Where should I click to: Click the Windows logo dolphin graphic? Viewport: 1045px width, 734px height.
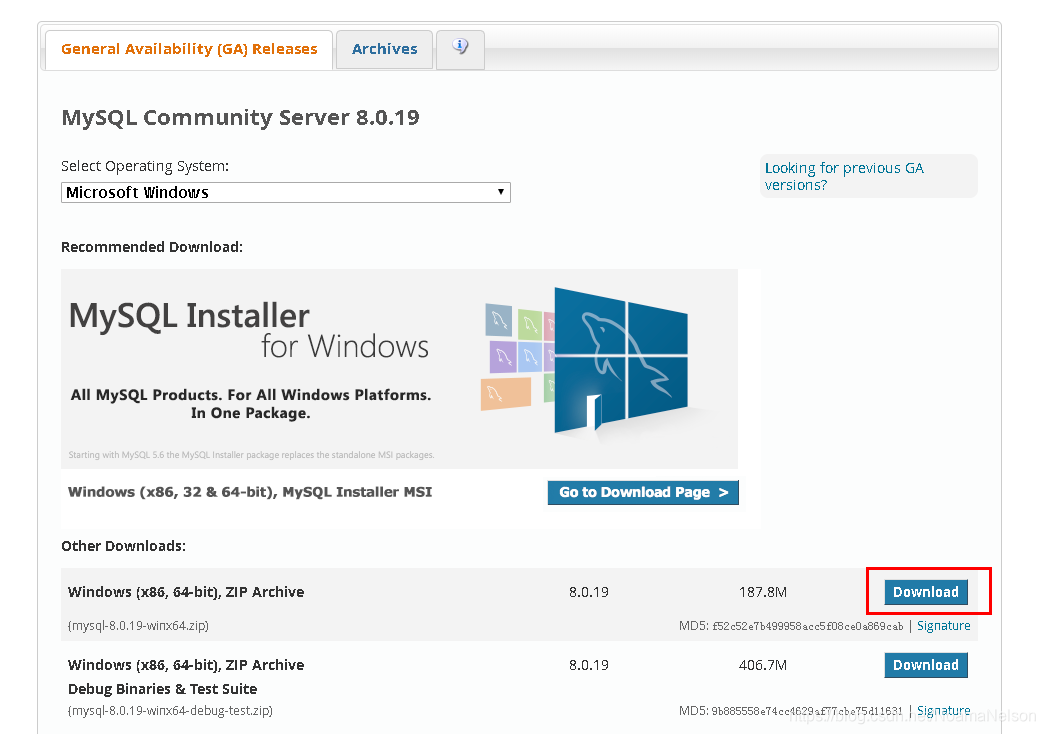click(x=620, y=361)
